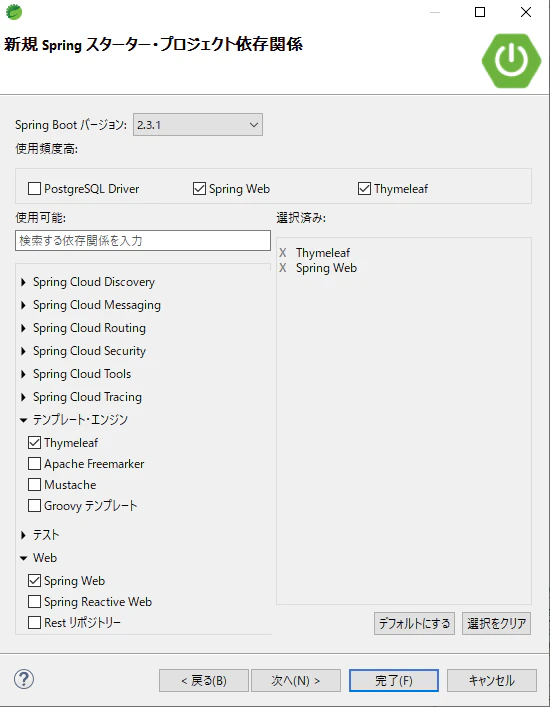The image size is (550, 707).
Task: Select Spring Web text in selected list
Action: 326,268
